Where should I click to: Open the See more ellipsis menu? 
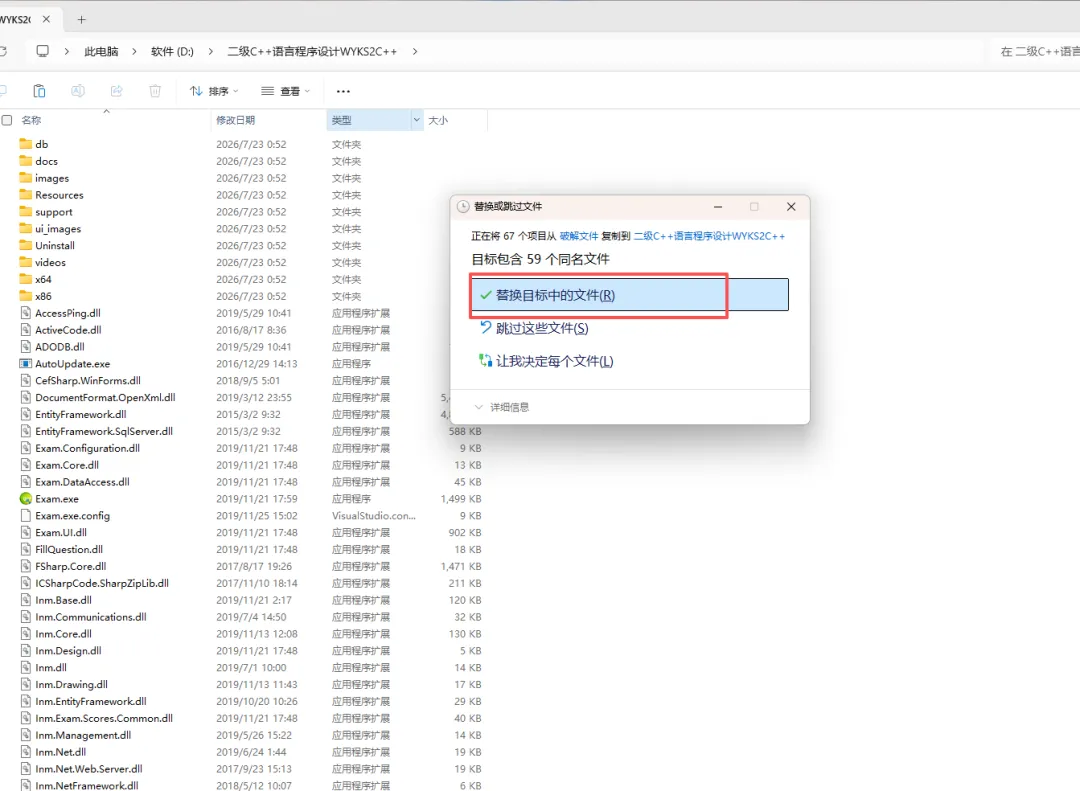point(343,91)
